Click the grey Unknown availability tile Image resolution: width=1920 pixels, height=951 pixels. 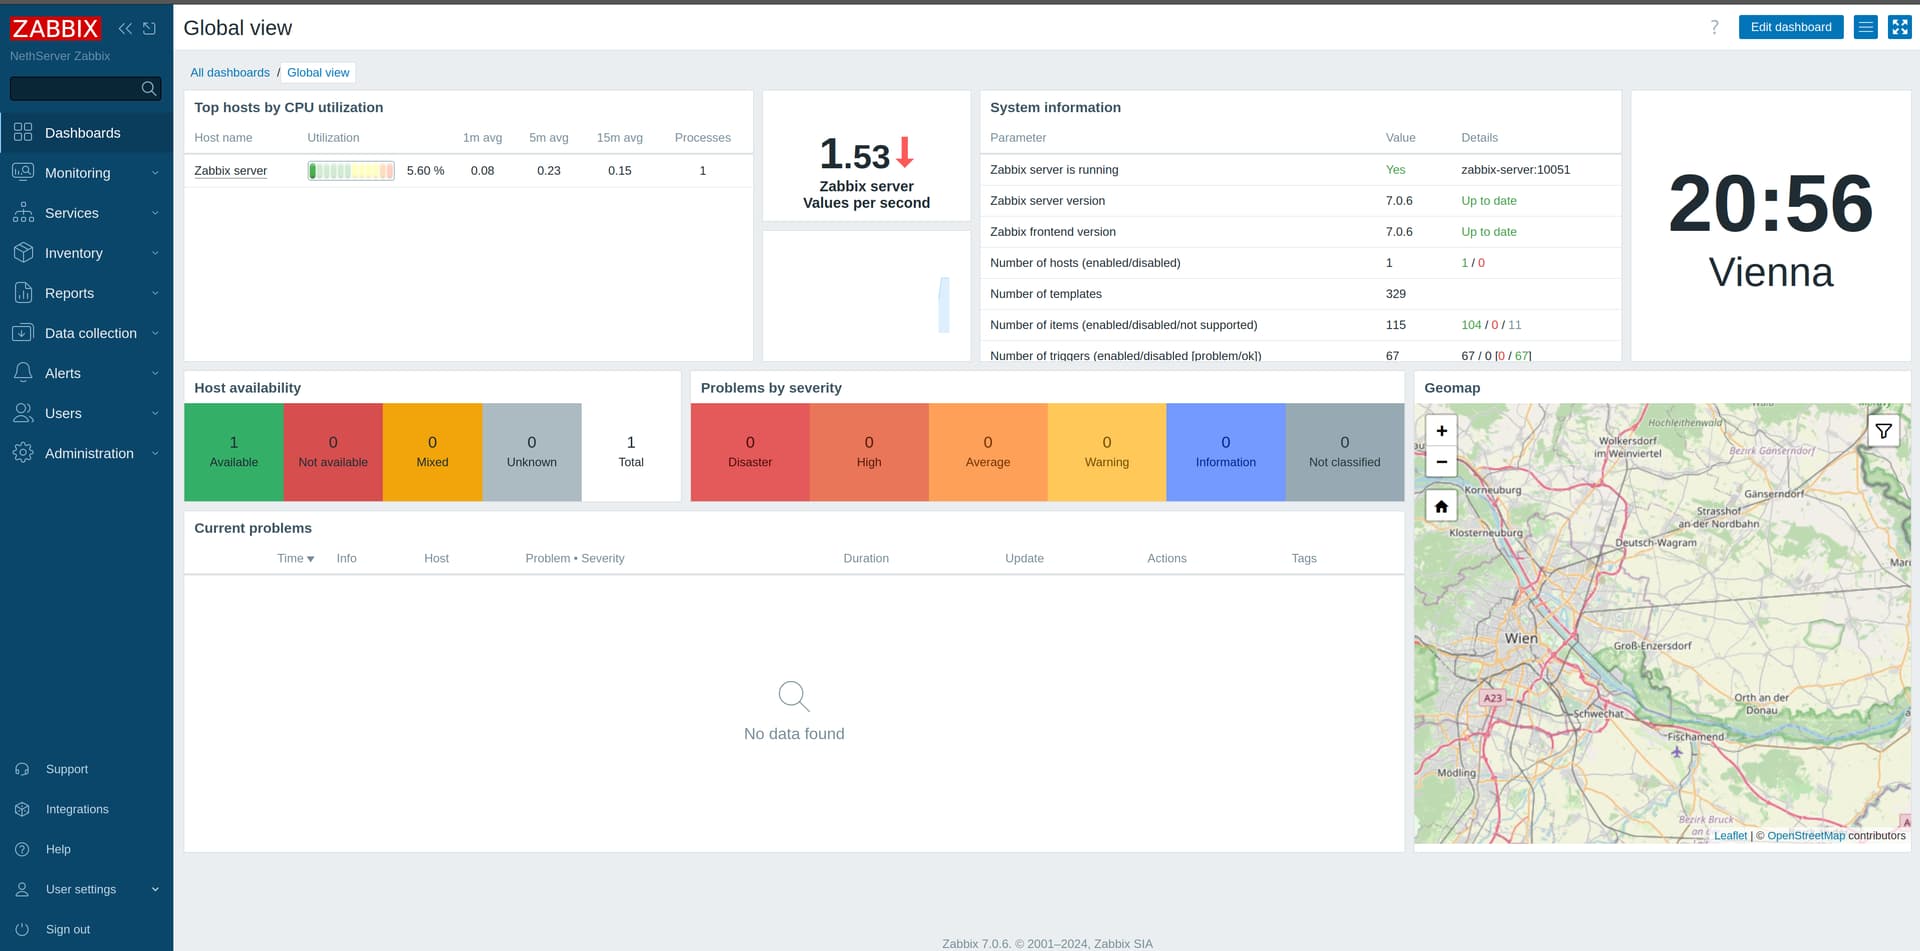pyautogui.click(x=532, y=452)
